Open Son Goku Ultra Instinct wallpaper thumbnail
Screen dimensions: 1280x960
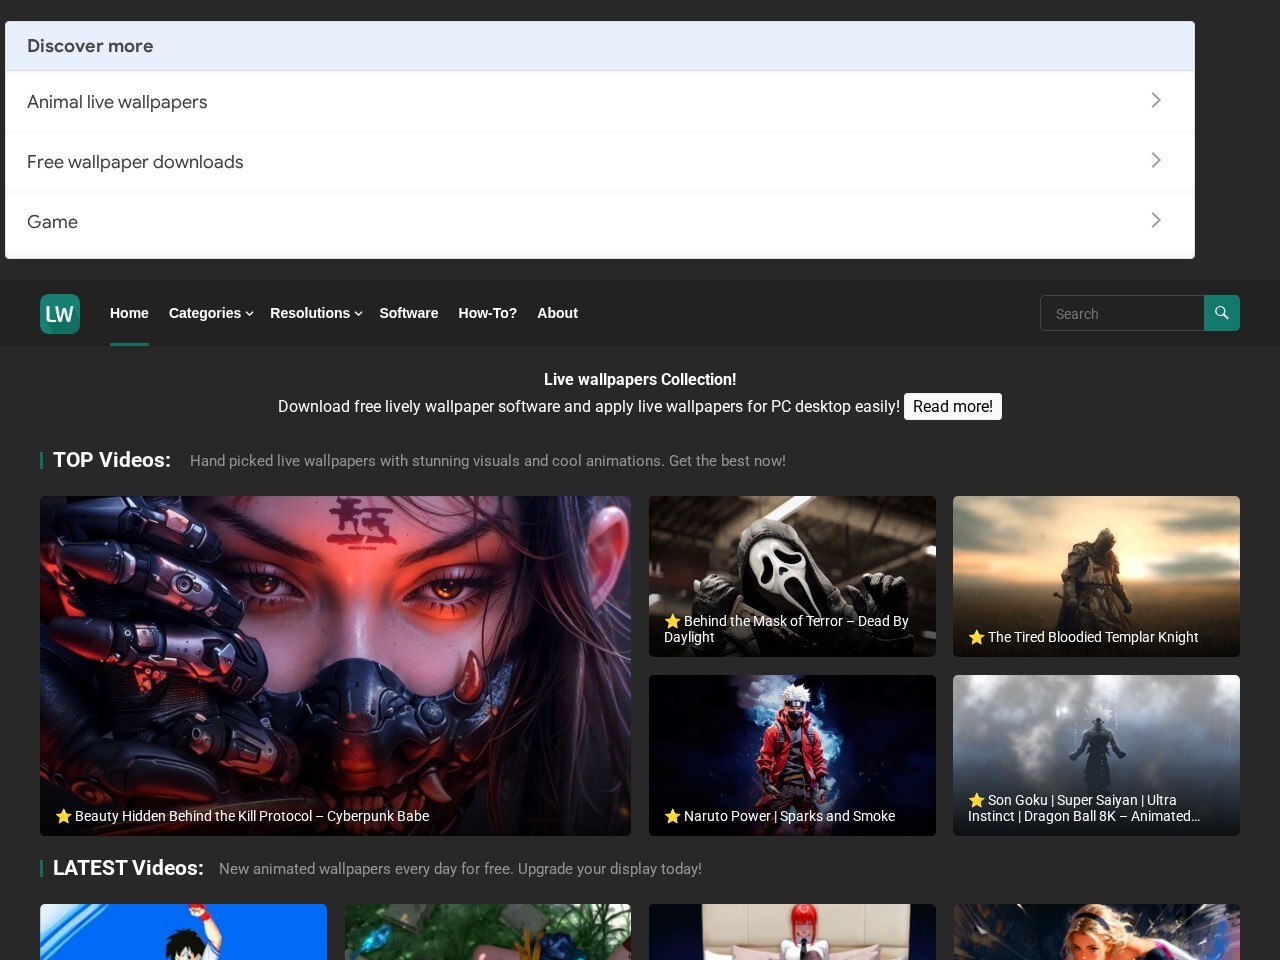(x=1096, y=755)
